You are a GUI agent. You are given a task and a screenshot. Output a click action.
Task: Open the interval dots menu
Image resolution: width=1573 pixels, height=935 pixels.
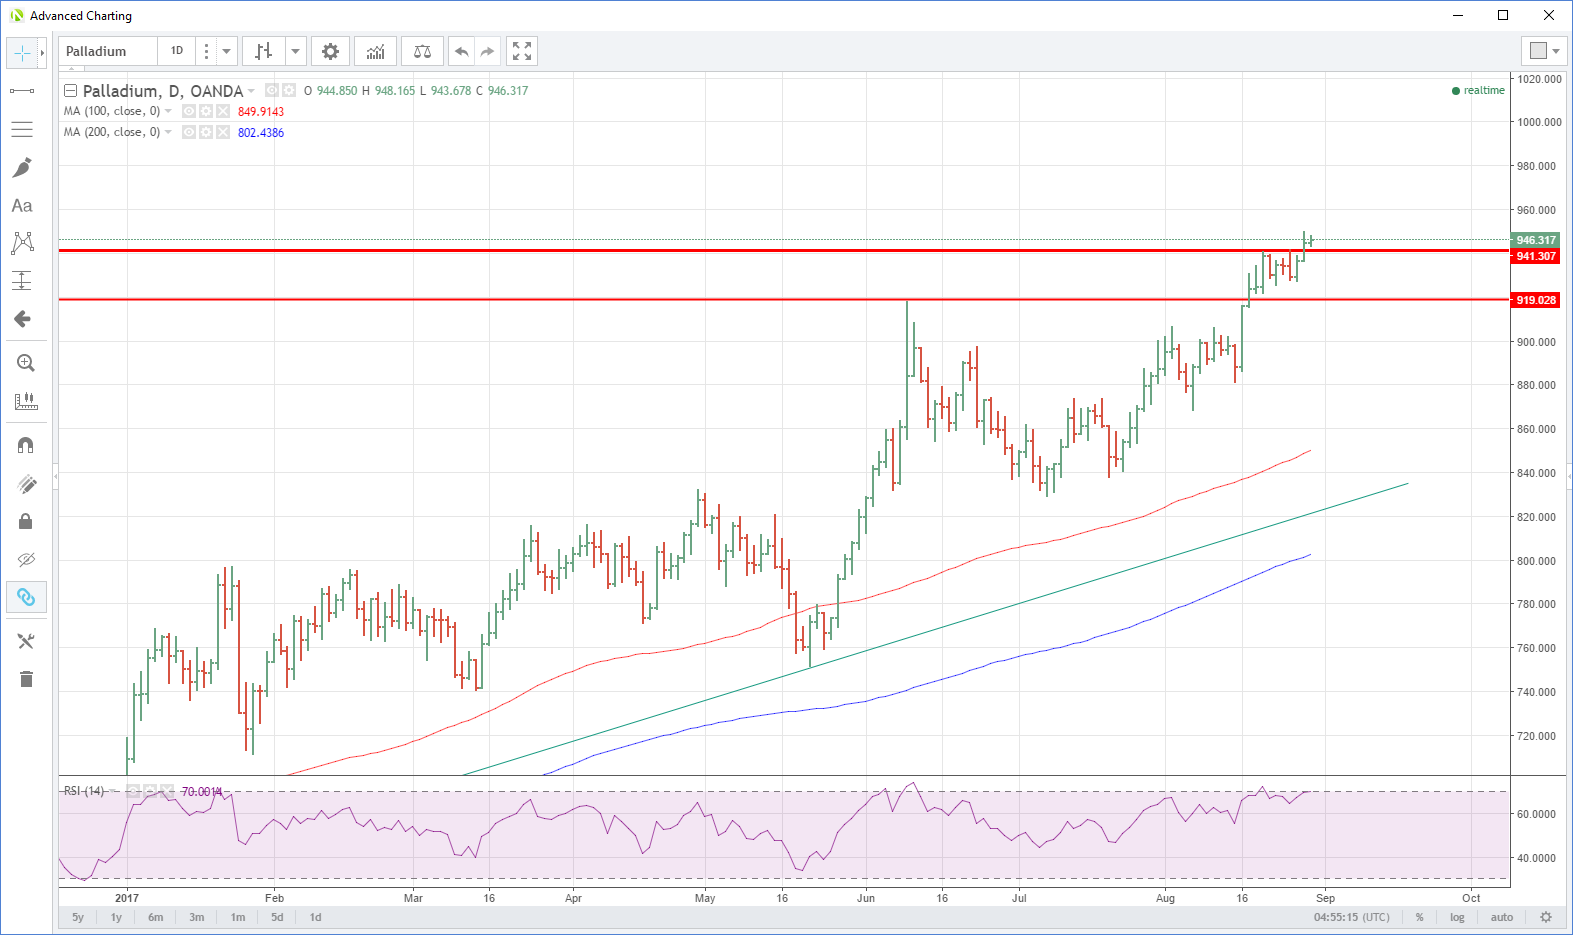(206, 51)
